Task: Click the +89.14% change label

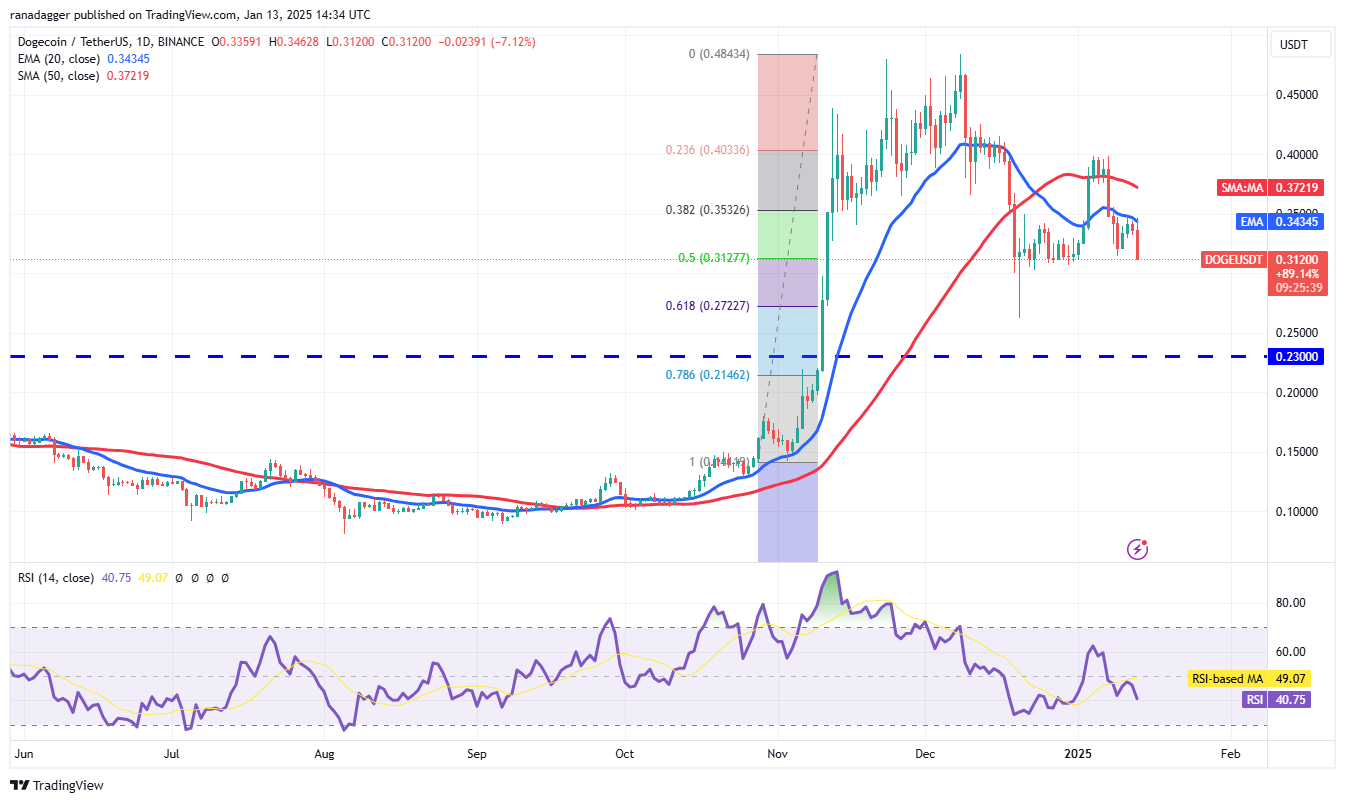Action: point(1296,273)
